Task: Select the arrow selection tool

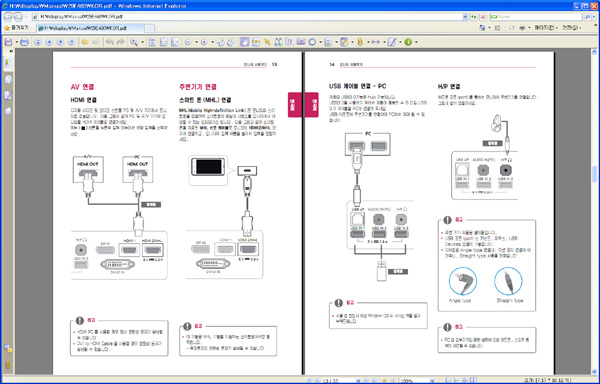Action: pyautogui.click(x=267, y=42)
